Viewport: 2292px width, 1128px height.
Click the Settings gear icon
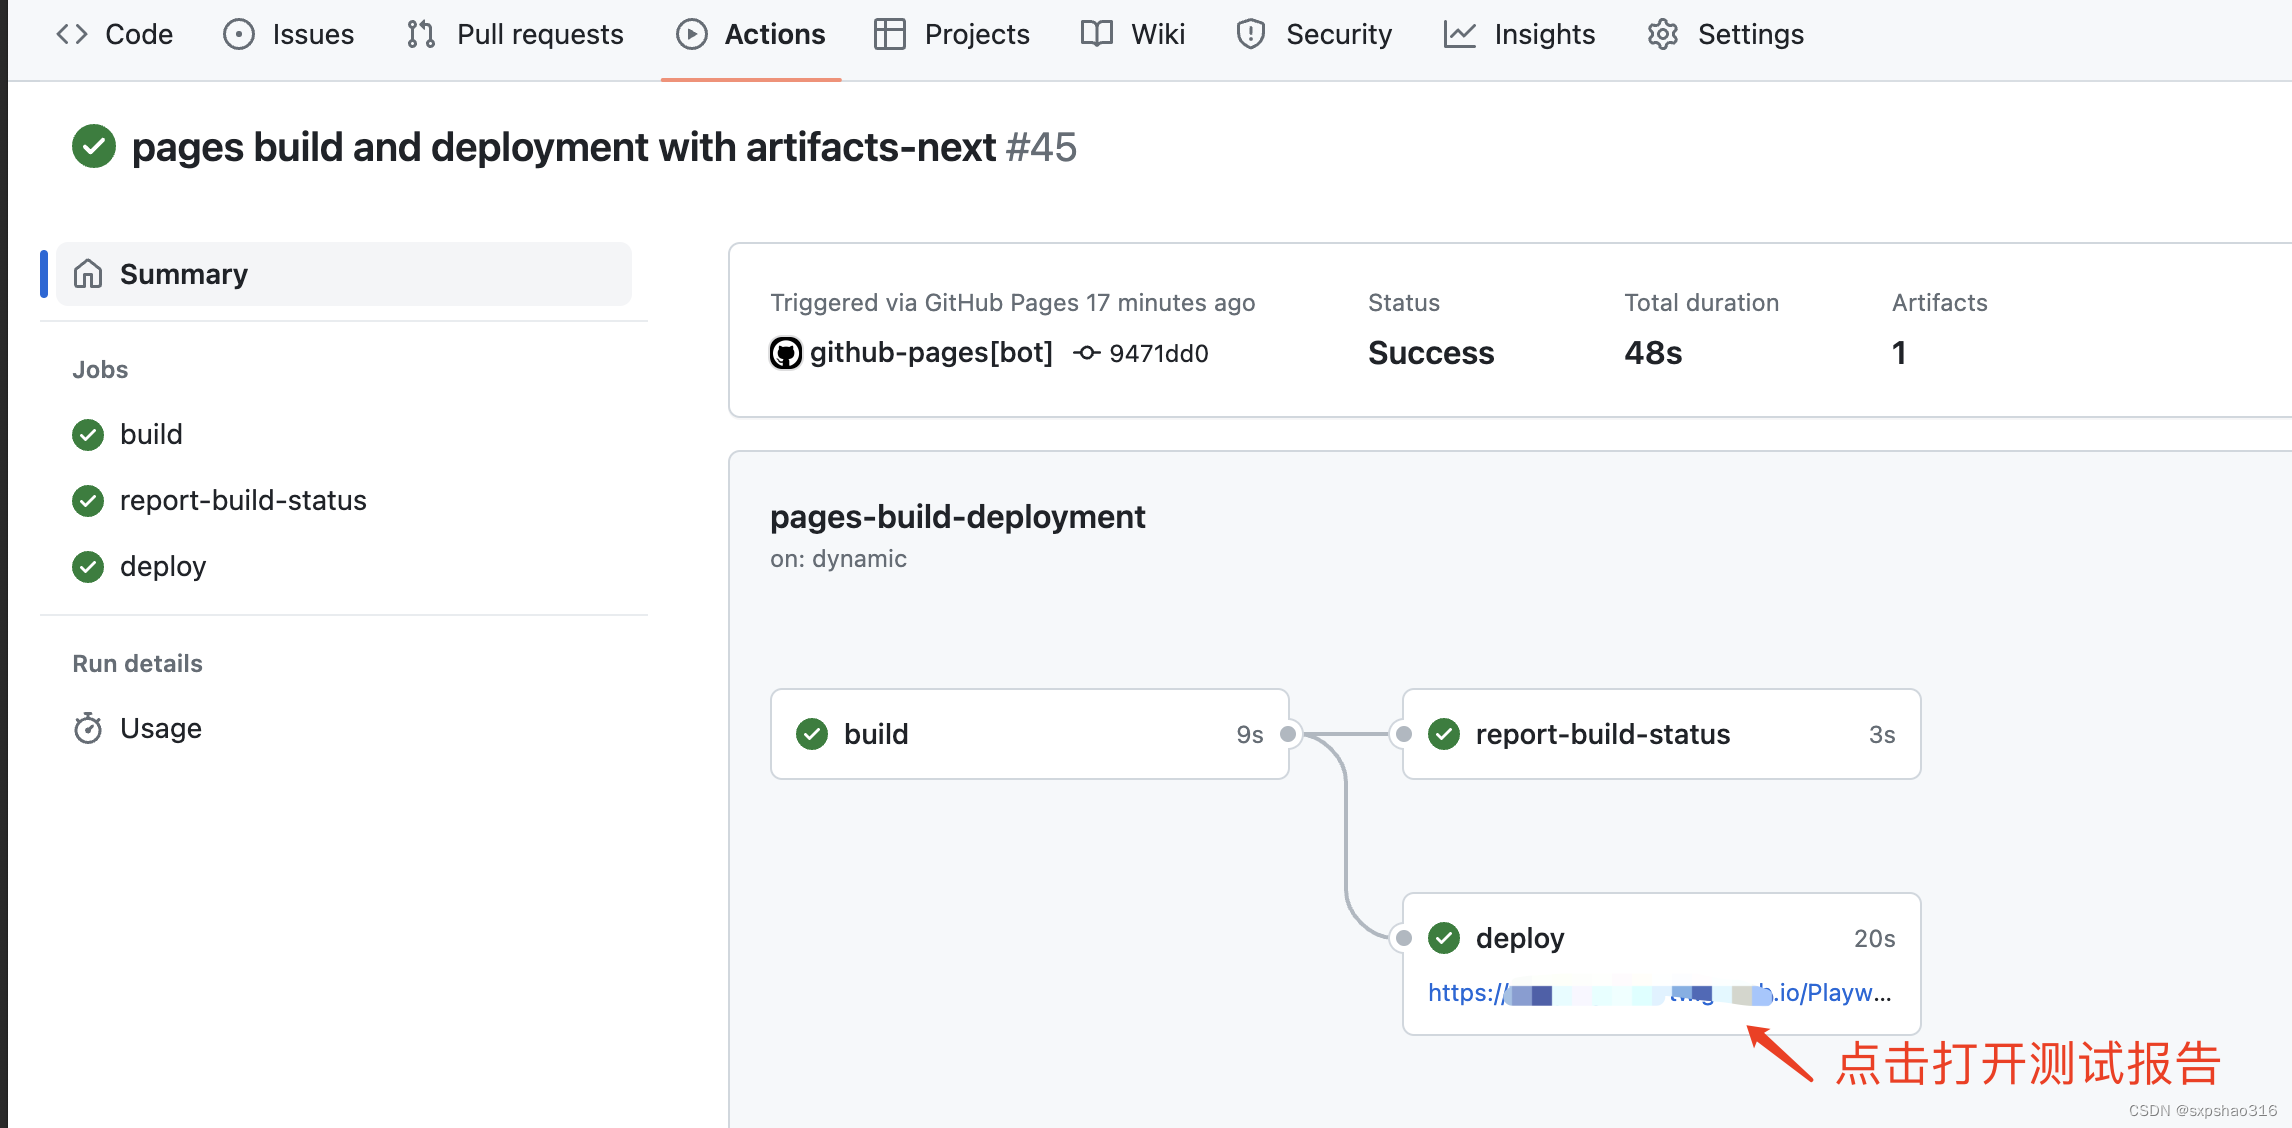pyautogui.click(x=1663, y=34)
